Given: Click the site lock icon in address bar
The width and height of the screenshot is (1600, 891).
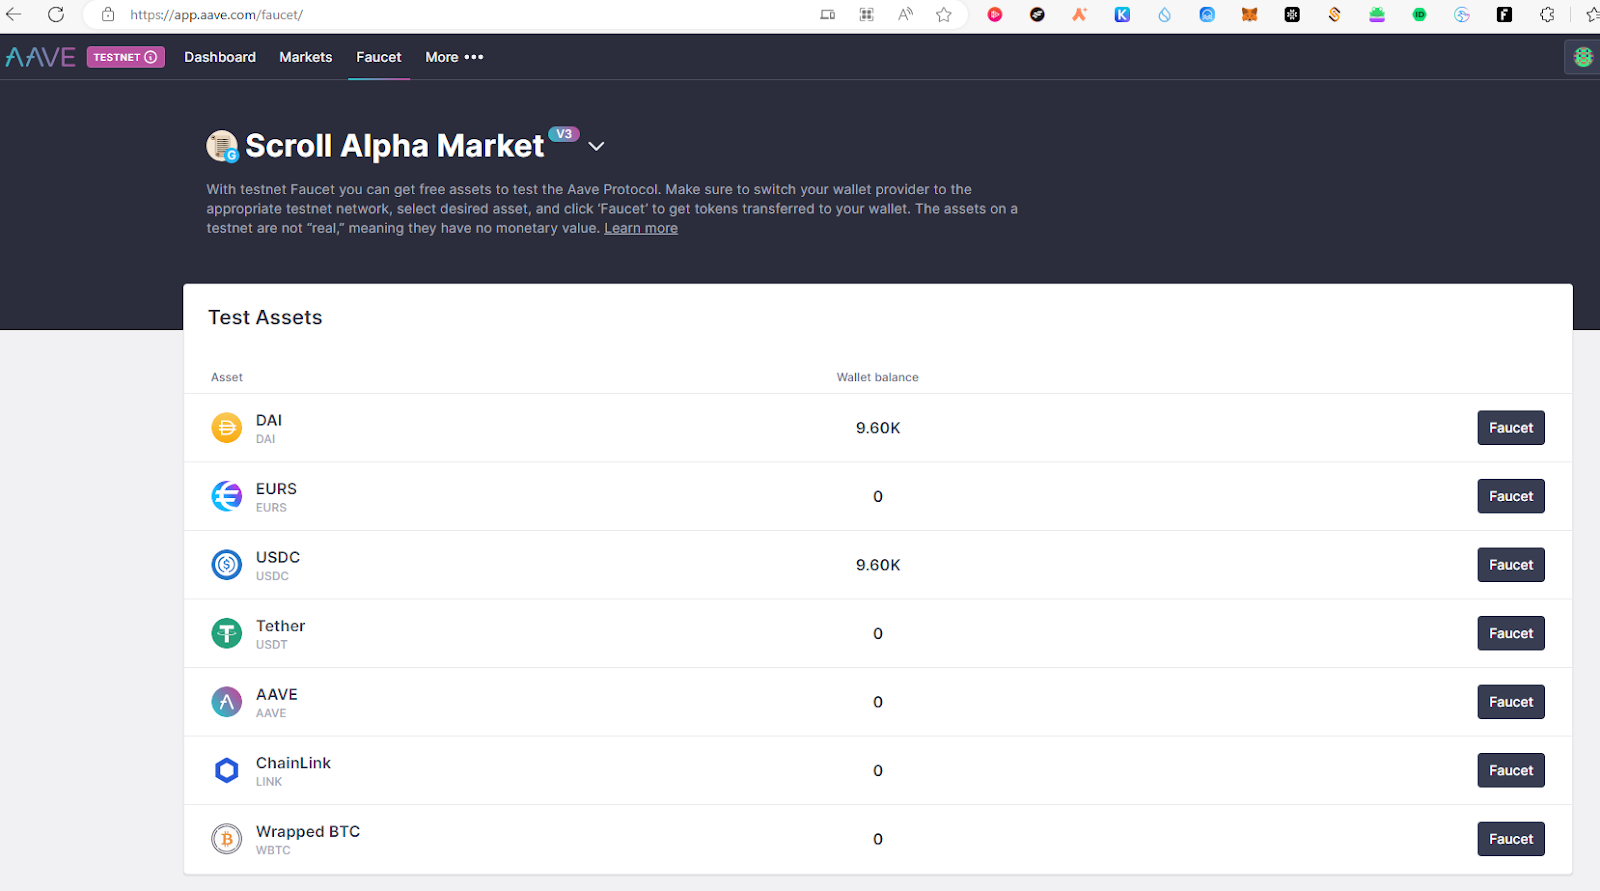Looking at the screenshot, I should point(108,14).
